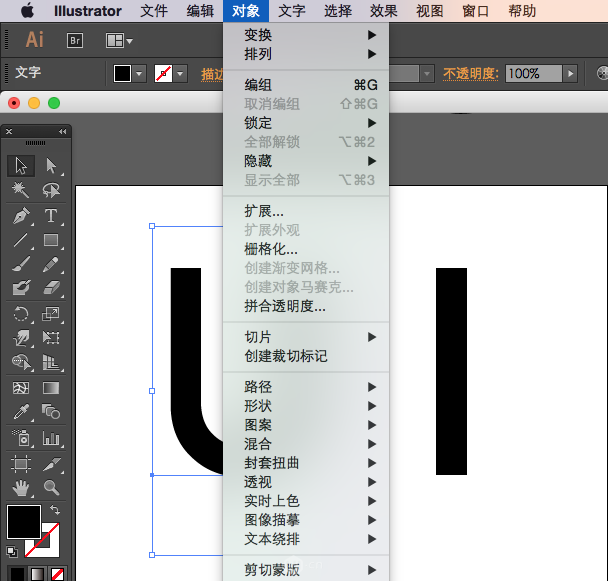This screenshot has width=608, height=581.
Task: Select the Hand tool
Action: [21, 488]
